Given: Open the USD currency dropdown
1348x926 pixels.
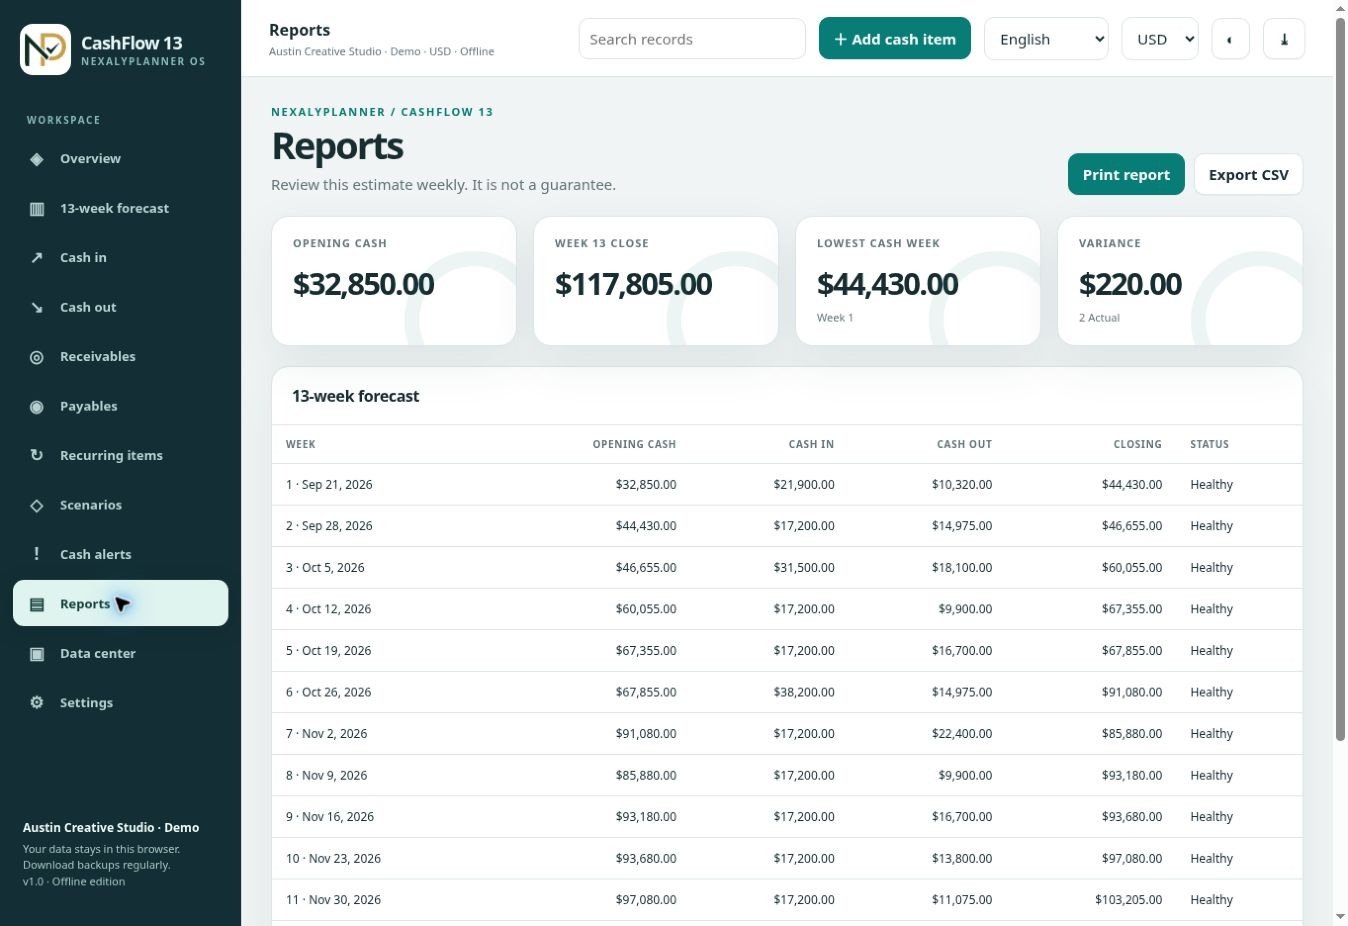Looking at the screenshot, I should 1160,39.
